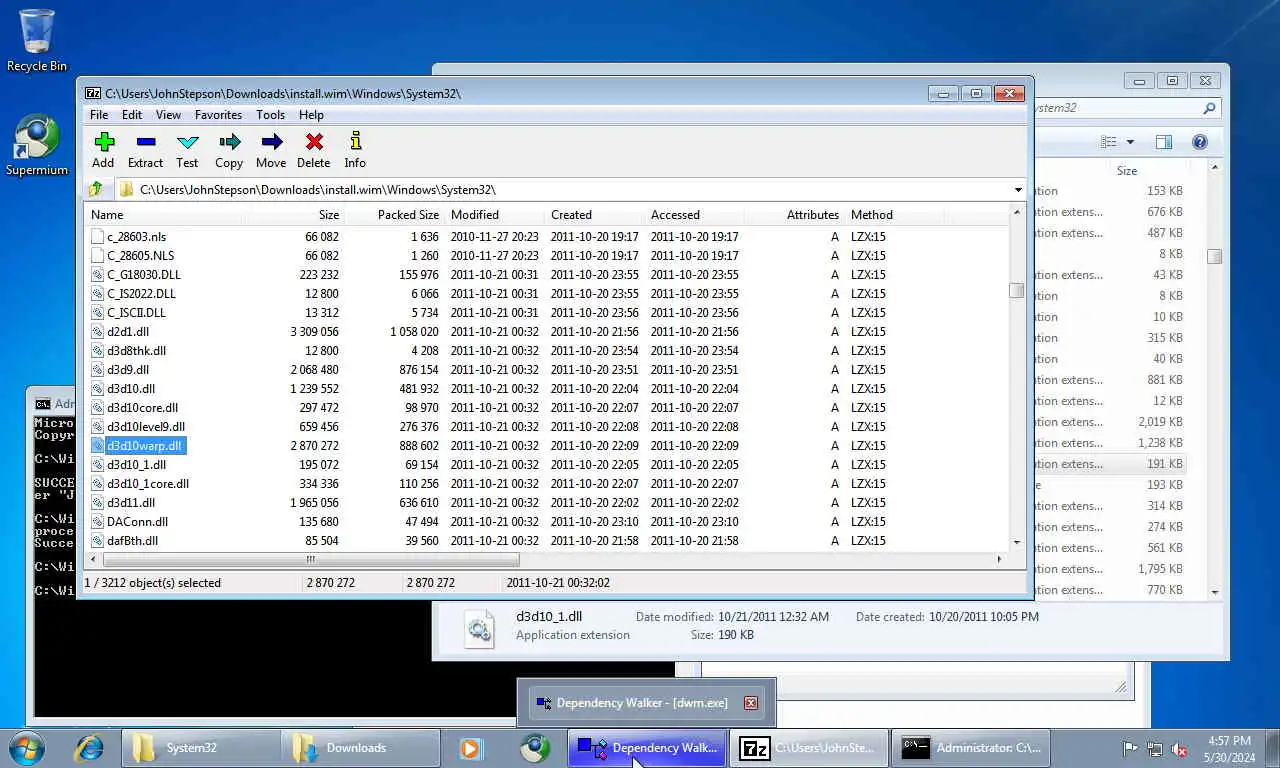The width and height of the screenshot is (1280, 768).
Task: Open the Tools menu
Action: click(x=270, y=115)
